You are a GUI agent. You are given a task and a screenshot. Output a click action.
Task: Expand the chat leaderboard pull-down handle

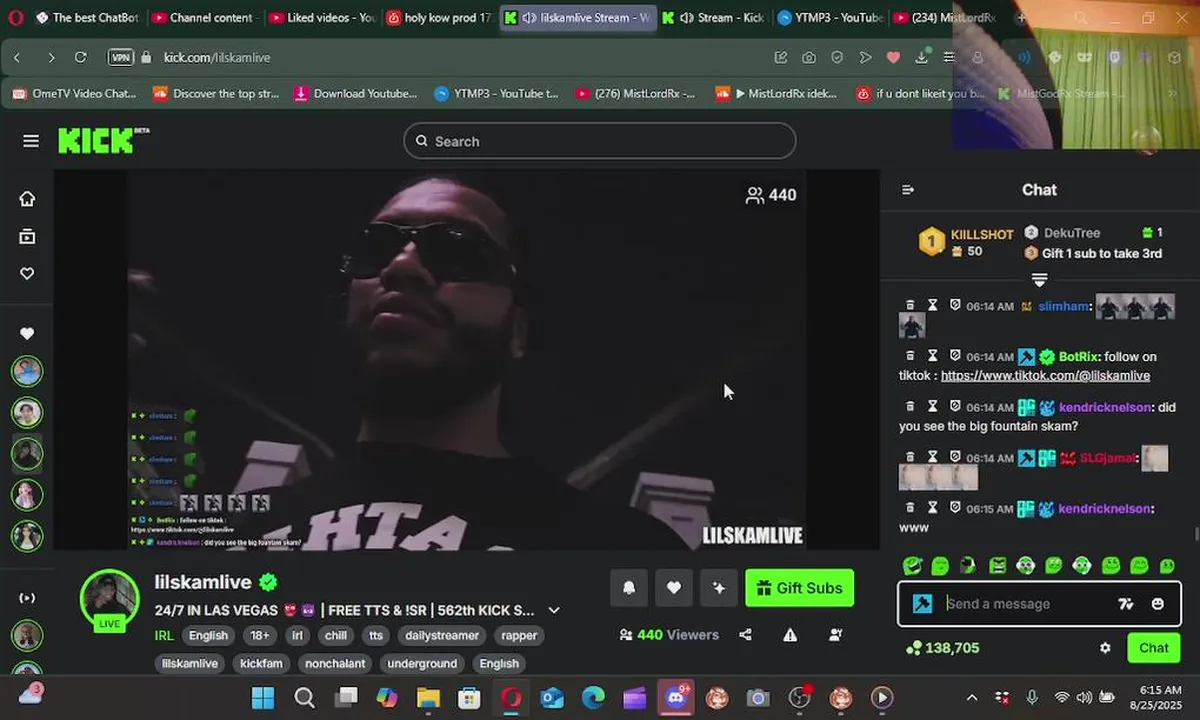[1039, 280]
